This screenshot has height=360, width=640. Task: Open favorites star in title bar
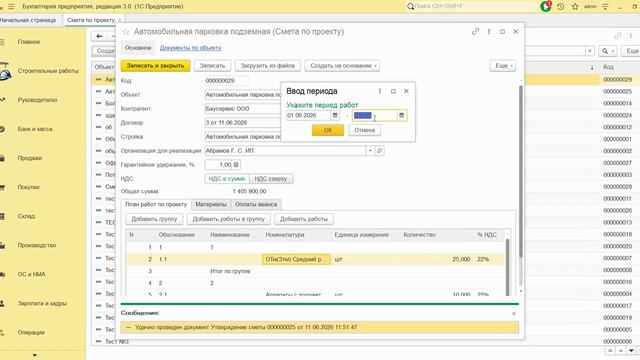pyautogui.click(x=575, y=7)
